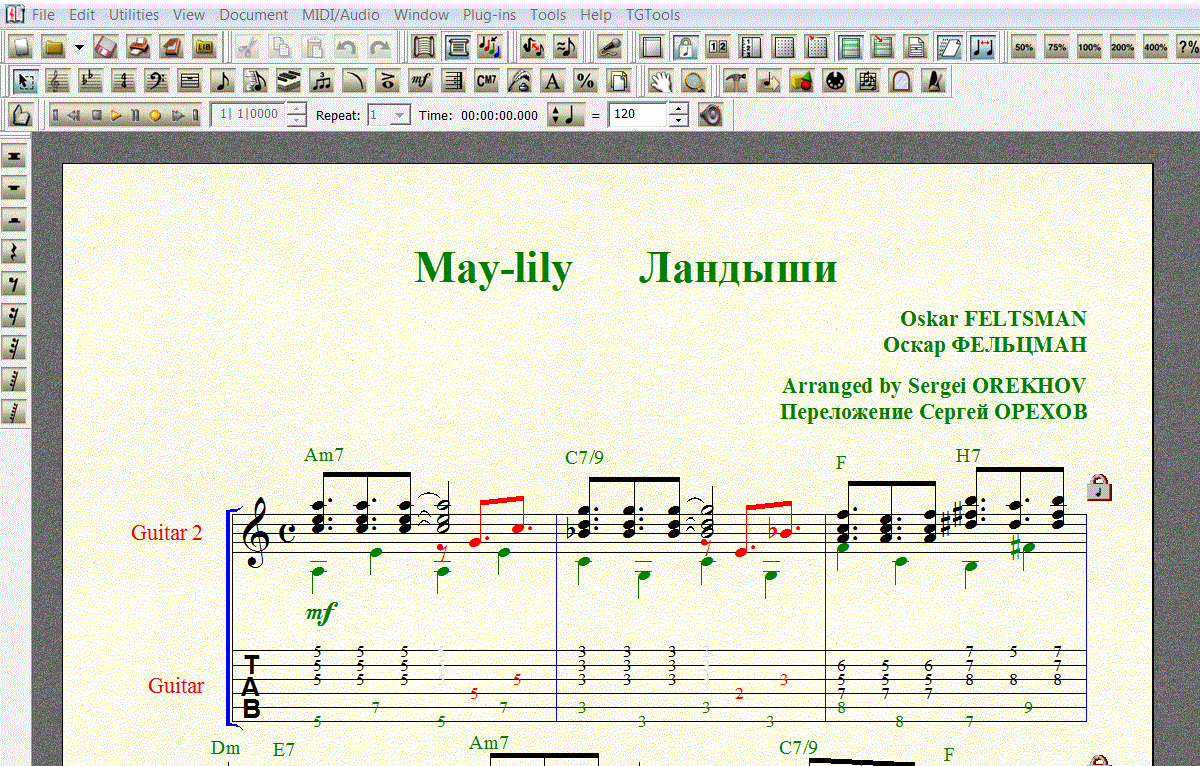The image size is (1200, 766).
Task: Pause playback with the pause button
Action: coord(135,115)
